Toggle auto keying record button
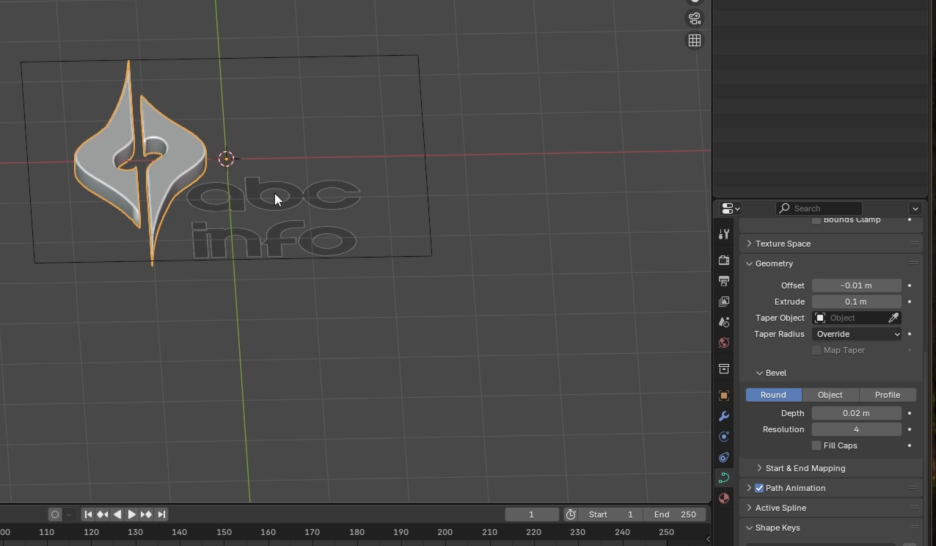Screen dimensions: 936x546 point(55,514)
